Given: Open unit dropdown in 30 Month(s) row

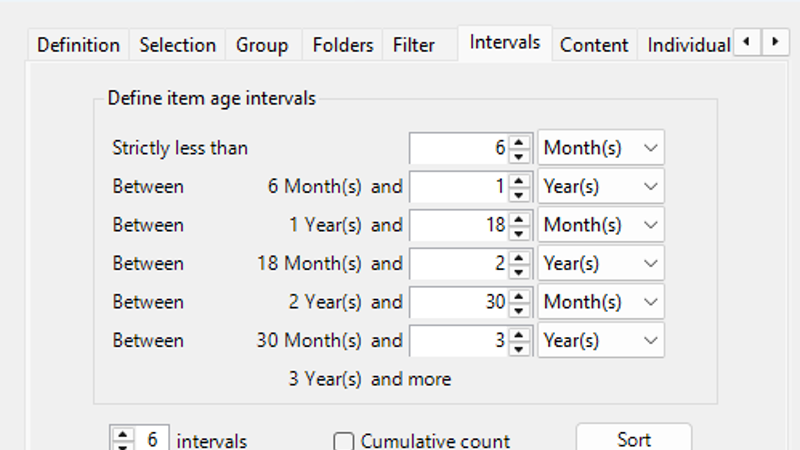Looking at the screenshot, I should (x=601, y=340).
